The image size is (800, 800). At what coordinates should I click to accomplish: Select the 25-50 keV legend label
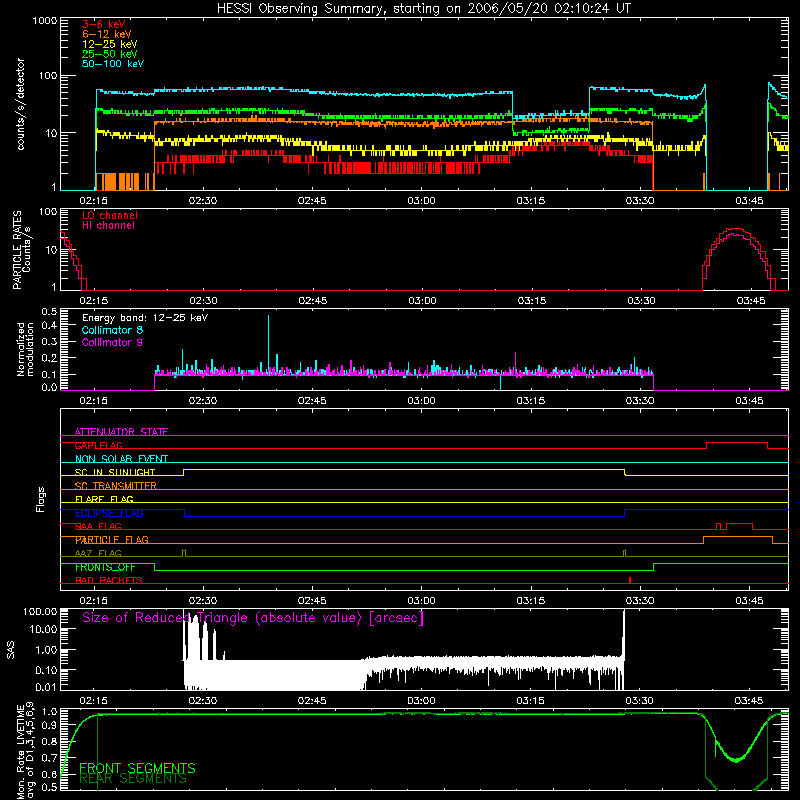click(110, 54)
